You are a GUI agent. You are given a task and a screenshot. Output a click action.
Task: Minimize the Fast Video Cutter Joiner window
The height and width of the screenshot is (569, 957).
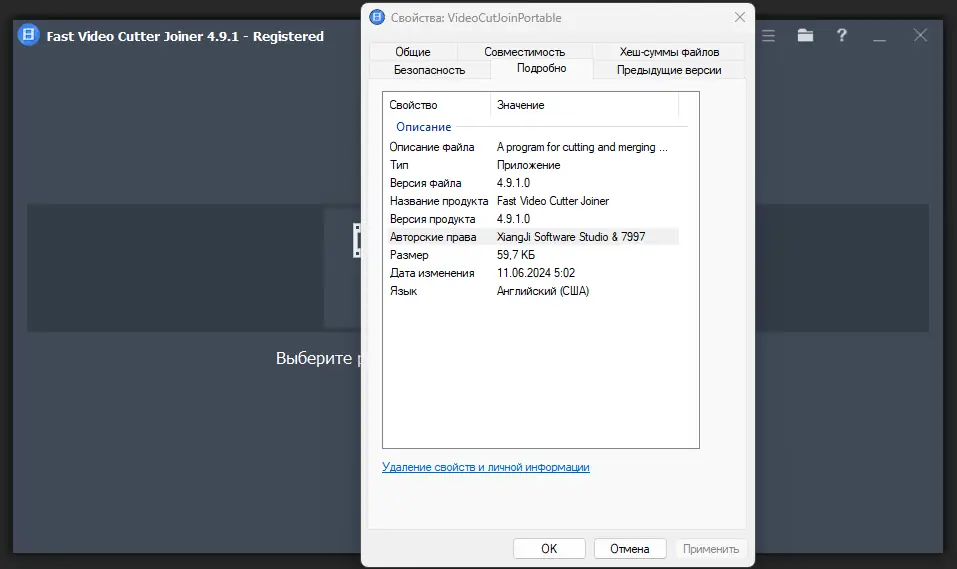pos(880,36)
